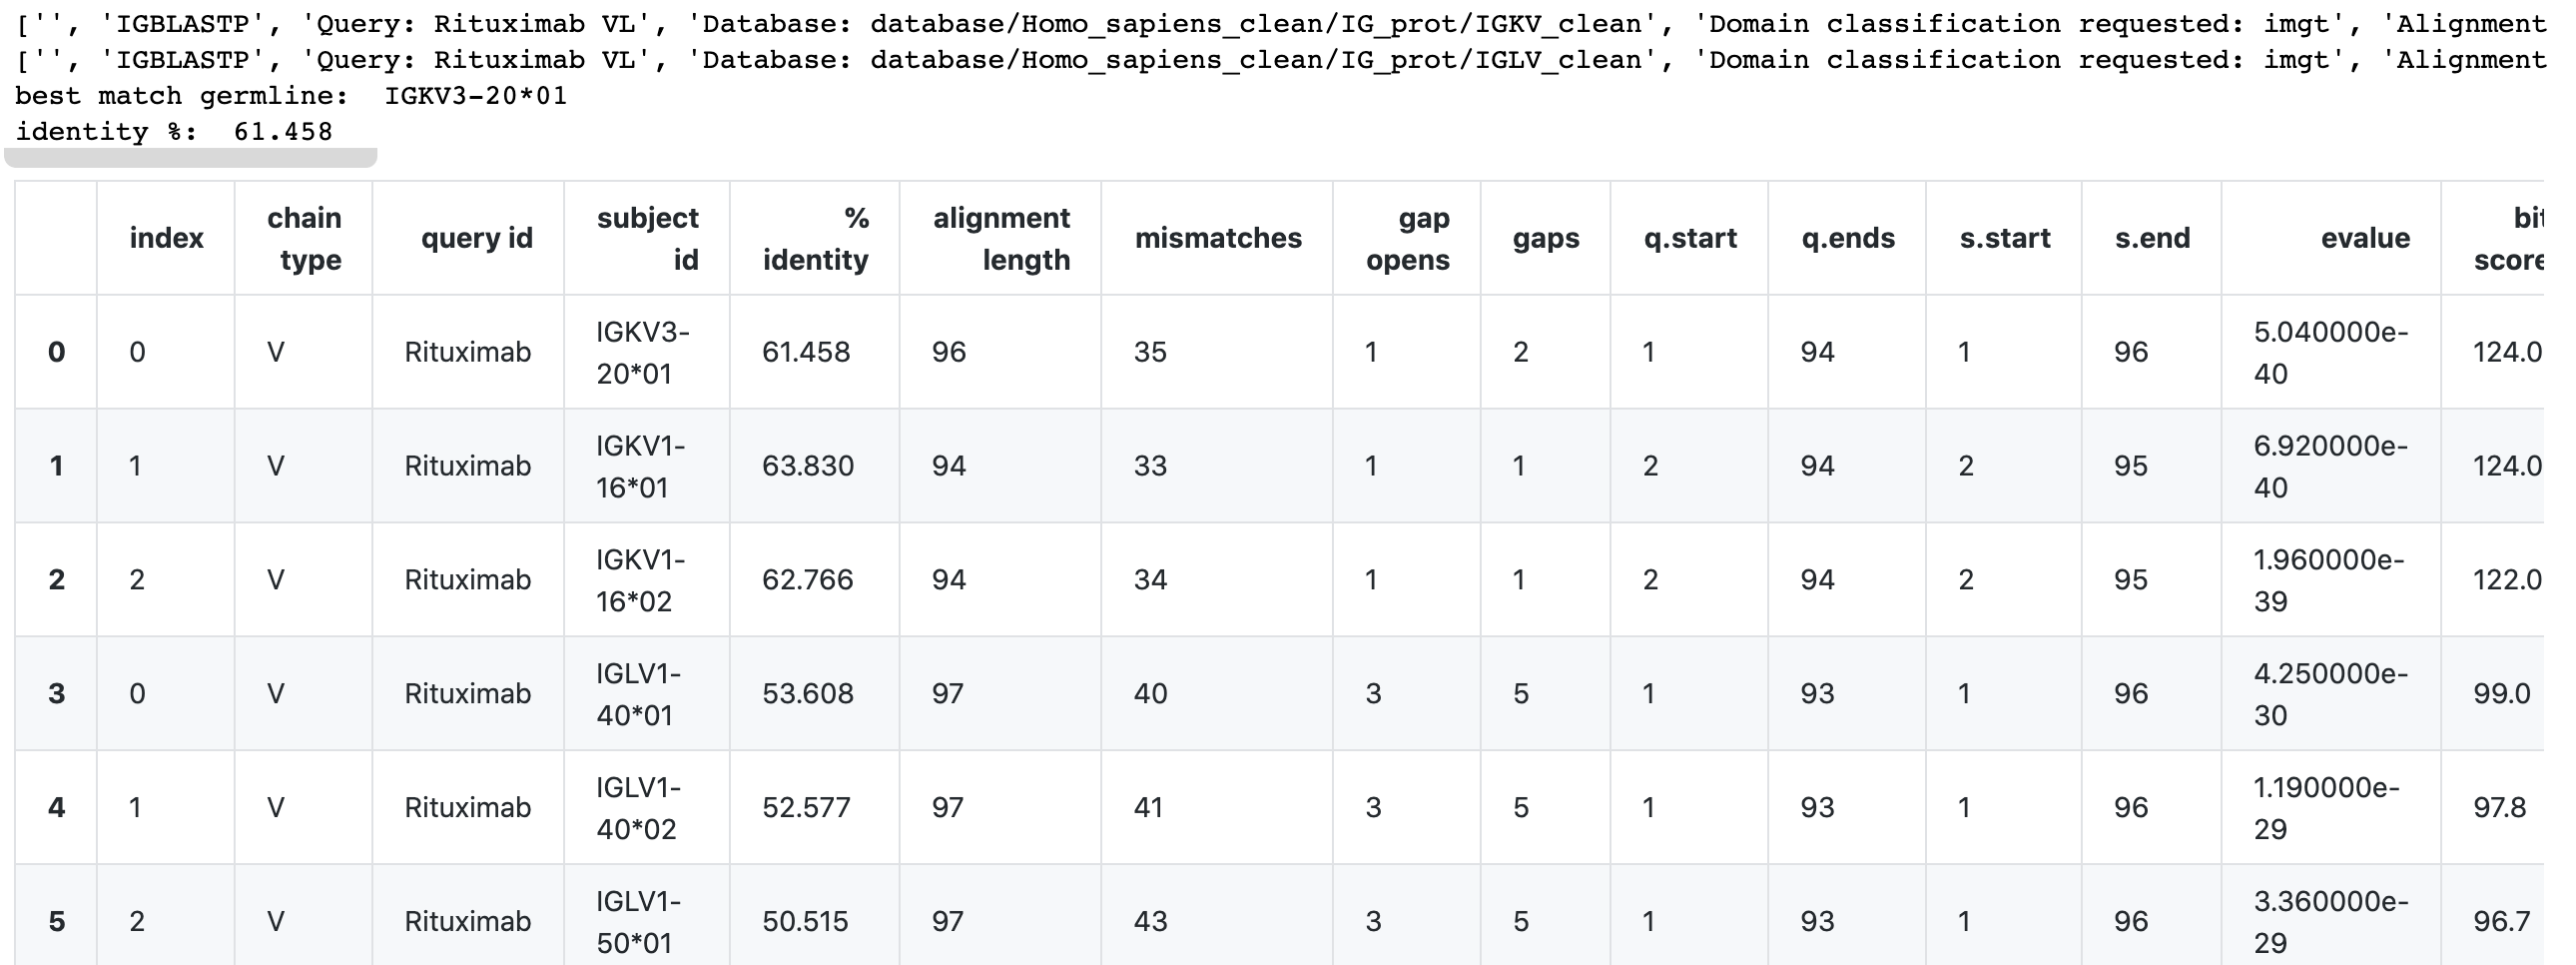Click mismatches value 43
The image size is (2576, 965).
click(x=1150, y=922)
